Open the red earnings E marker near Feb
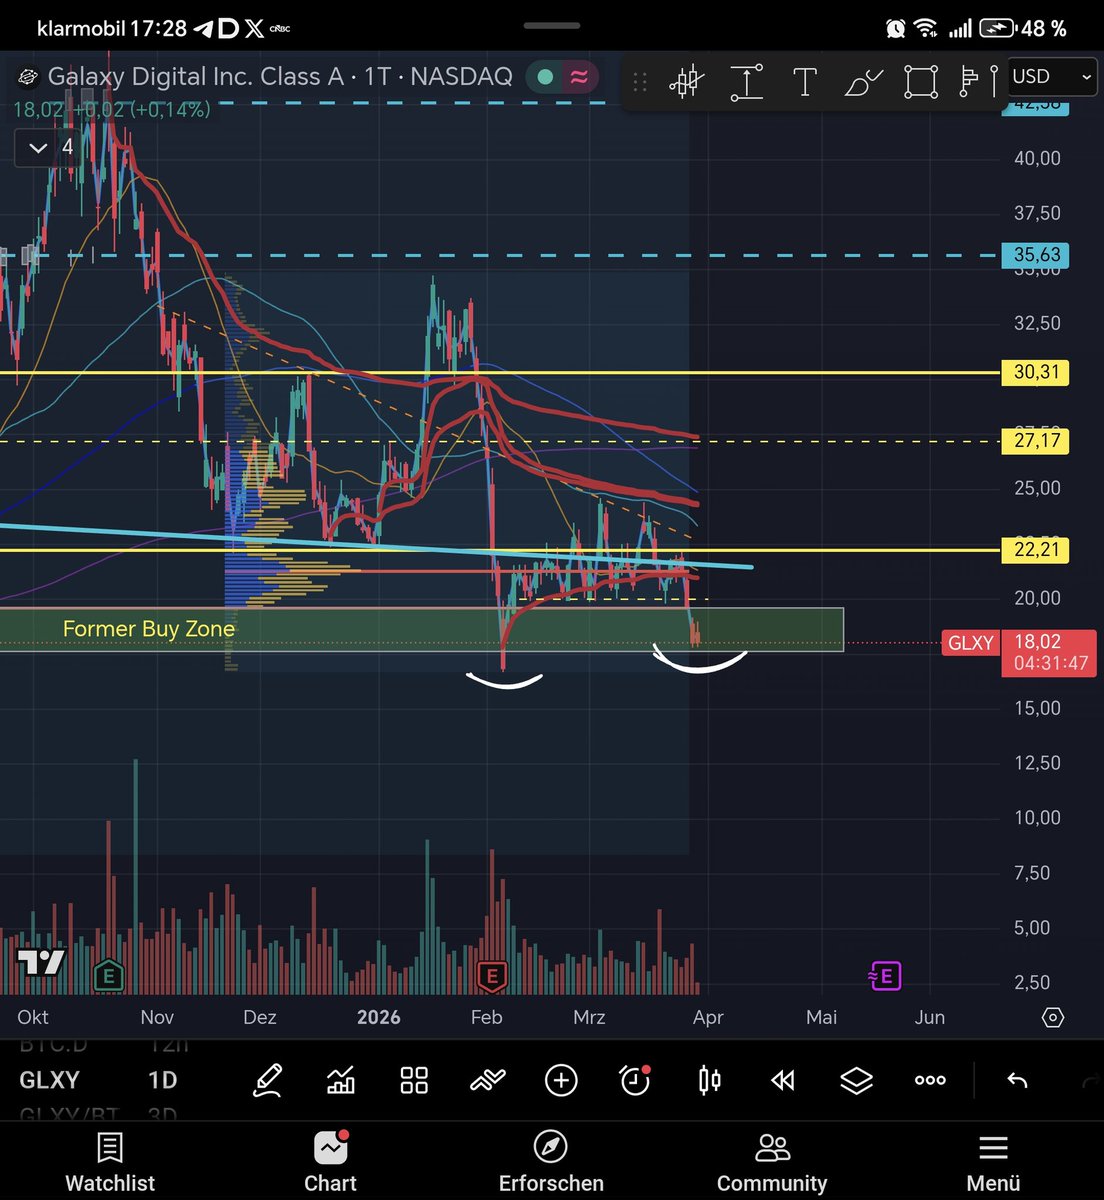 tap(490, 975)
